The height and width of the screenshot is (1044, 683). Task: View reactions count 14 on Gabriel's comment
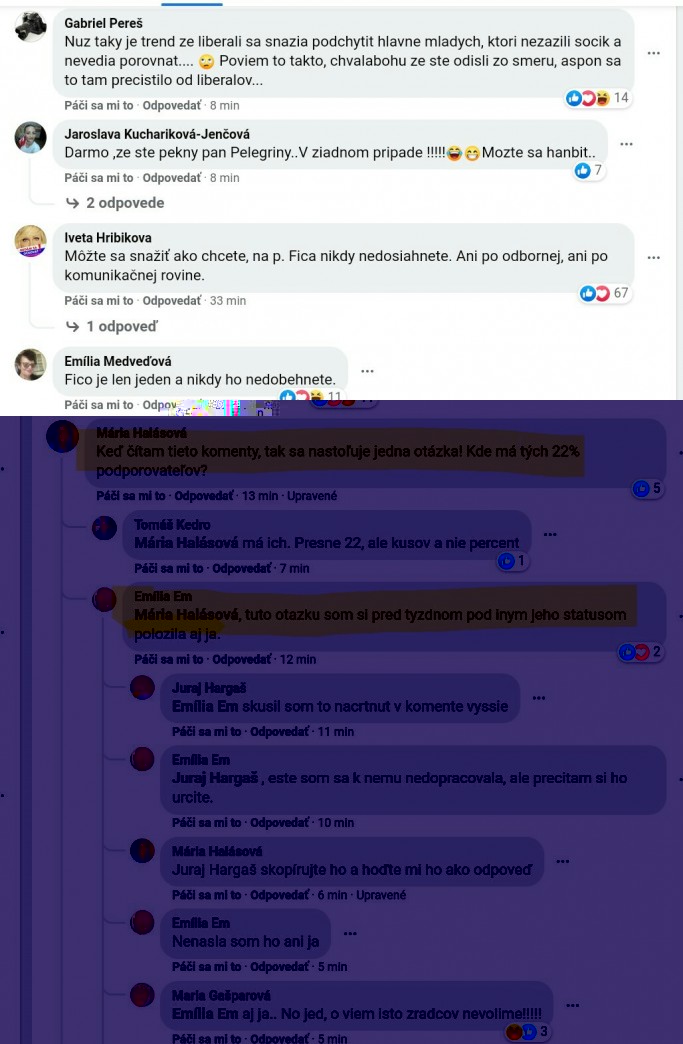(597, 98)
